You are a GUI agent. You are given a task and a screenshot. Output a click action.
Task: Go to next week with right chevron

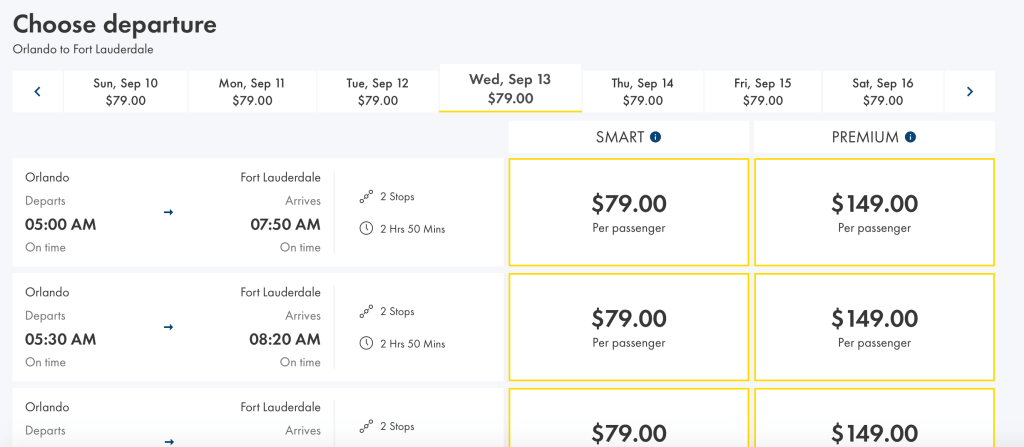(x=969, y=92)
